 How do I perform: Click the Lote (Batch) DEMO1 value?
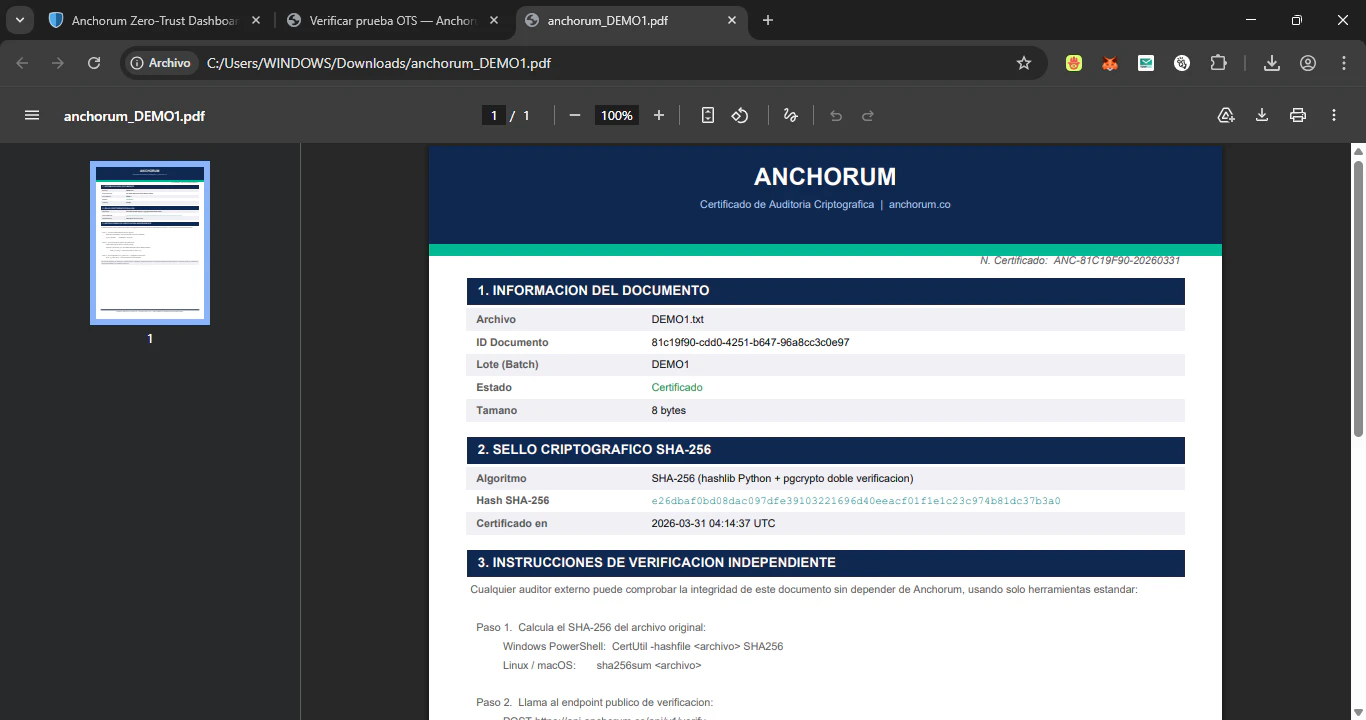[x=670, y=364]
